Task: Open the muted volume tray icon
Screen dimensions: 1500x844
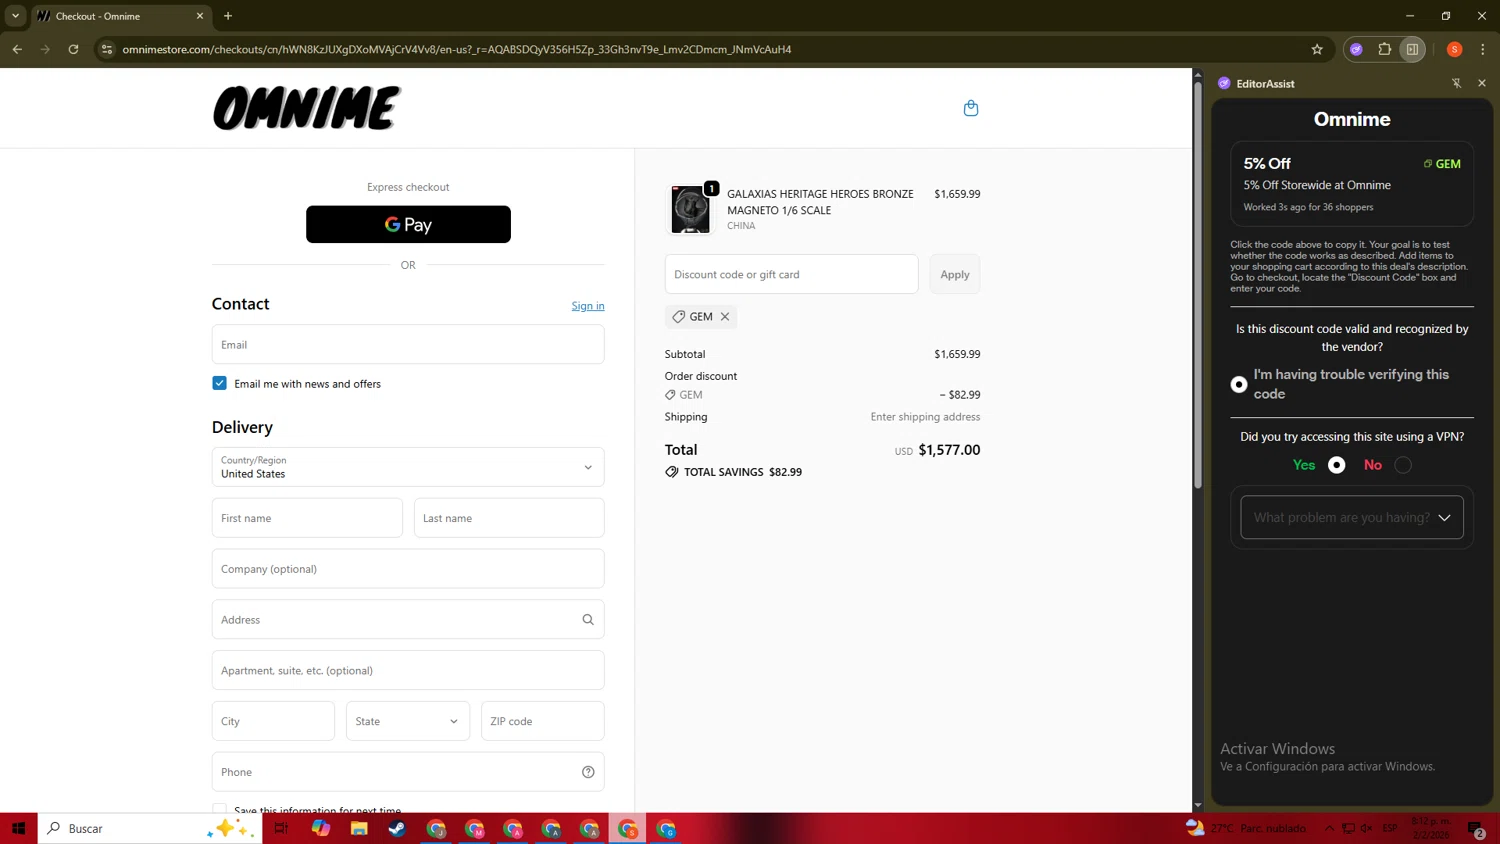Action: 1367,828
